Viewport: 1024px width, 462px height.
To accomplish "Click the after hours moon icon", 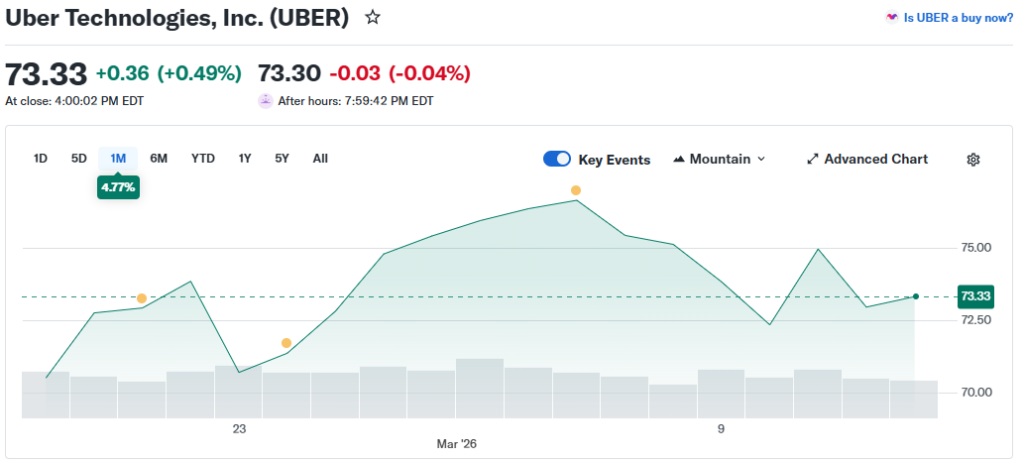I will 265,100.
